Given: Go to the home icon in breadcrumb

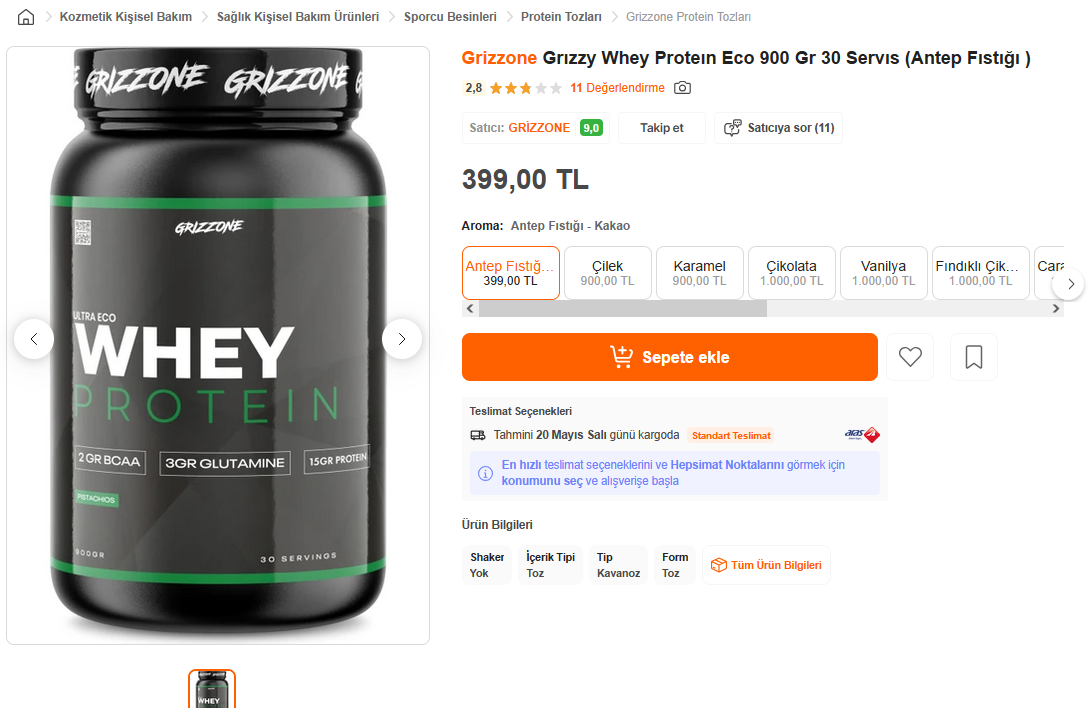Looking at the screenshot, I should [x=26, y=17].
